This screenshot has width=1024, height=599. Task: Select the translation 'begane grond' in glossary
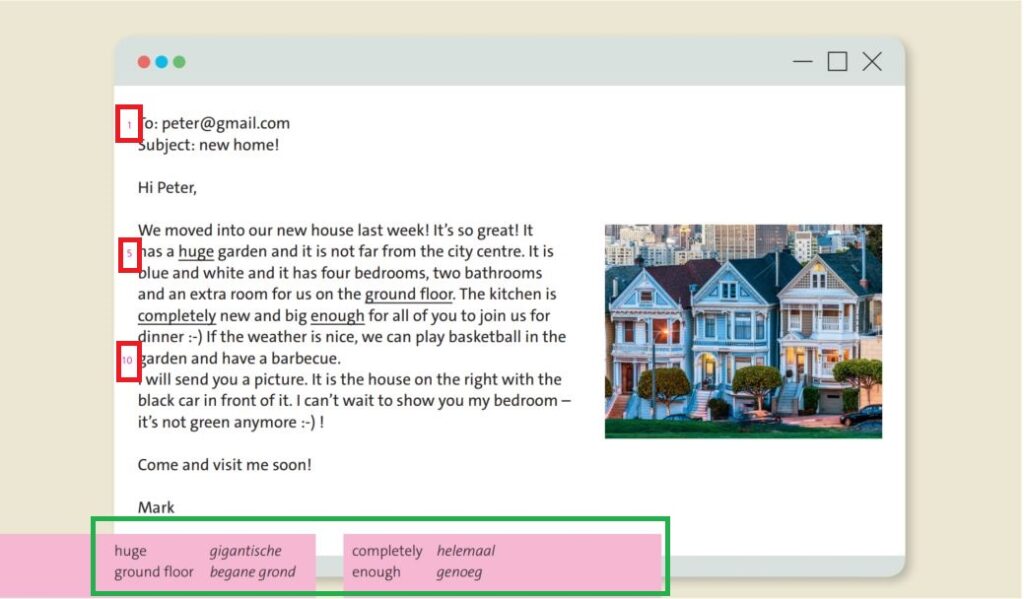point(252,573)
